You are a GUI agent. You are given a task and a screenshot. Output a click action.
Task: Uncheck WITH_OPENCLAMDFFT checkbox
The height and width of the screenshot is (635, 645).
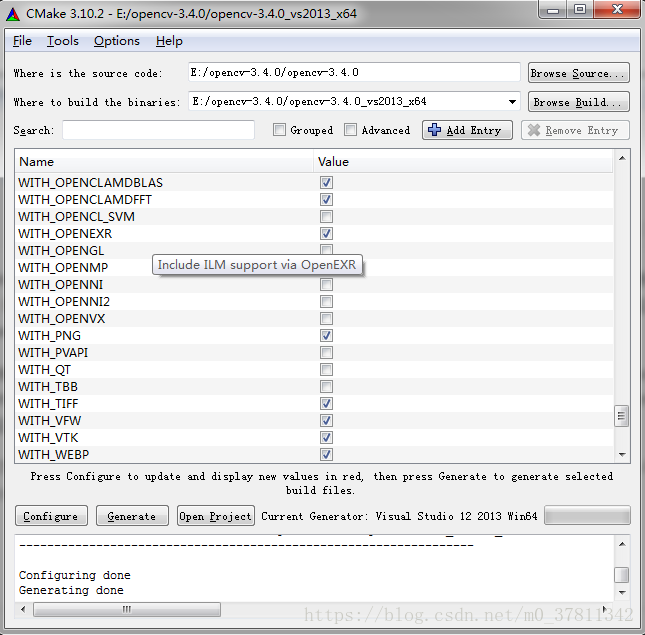[x=326, y=199]
